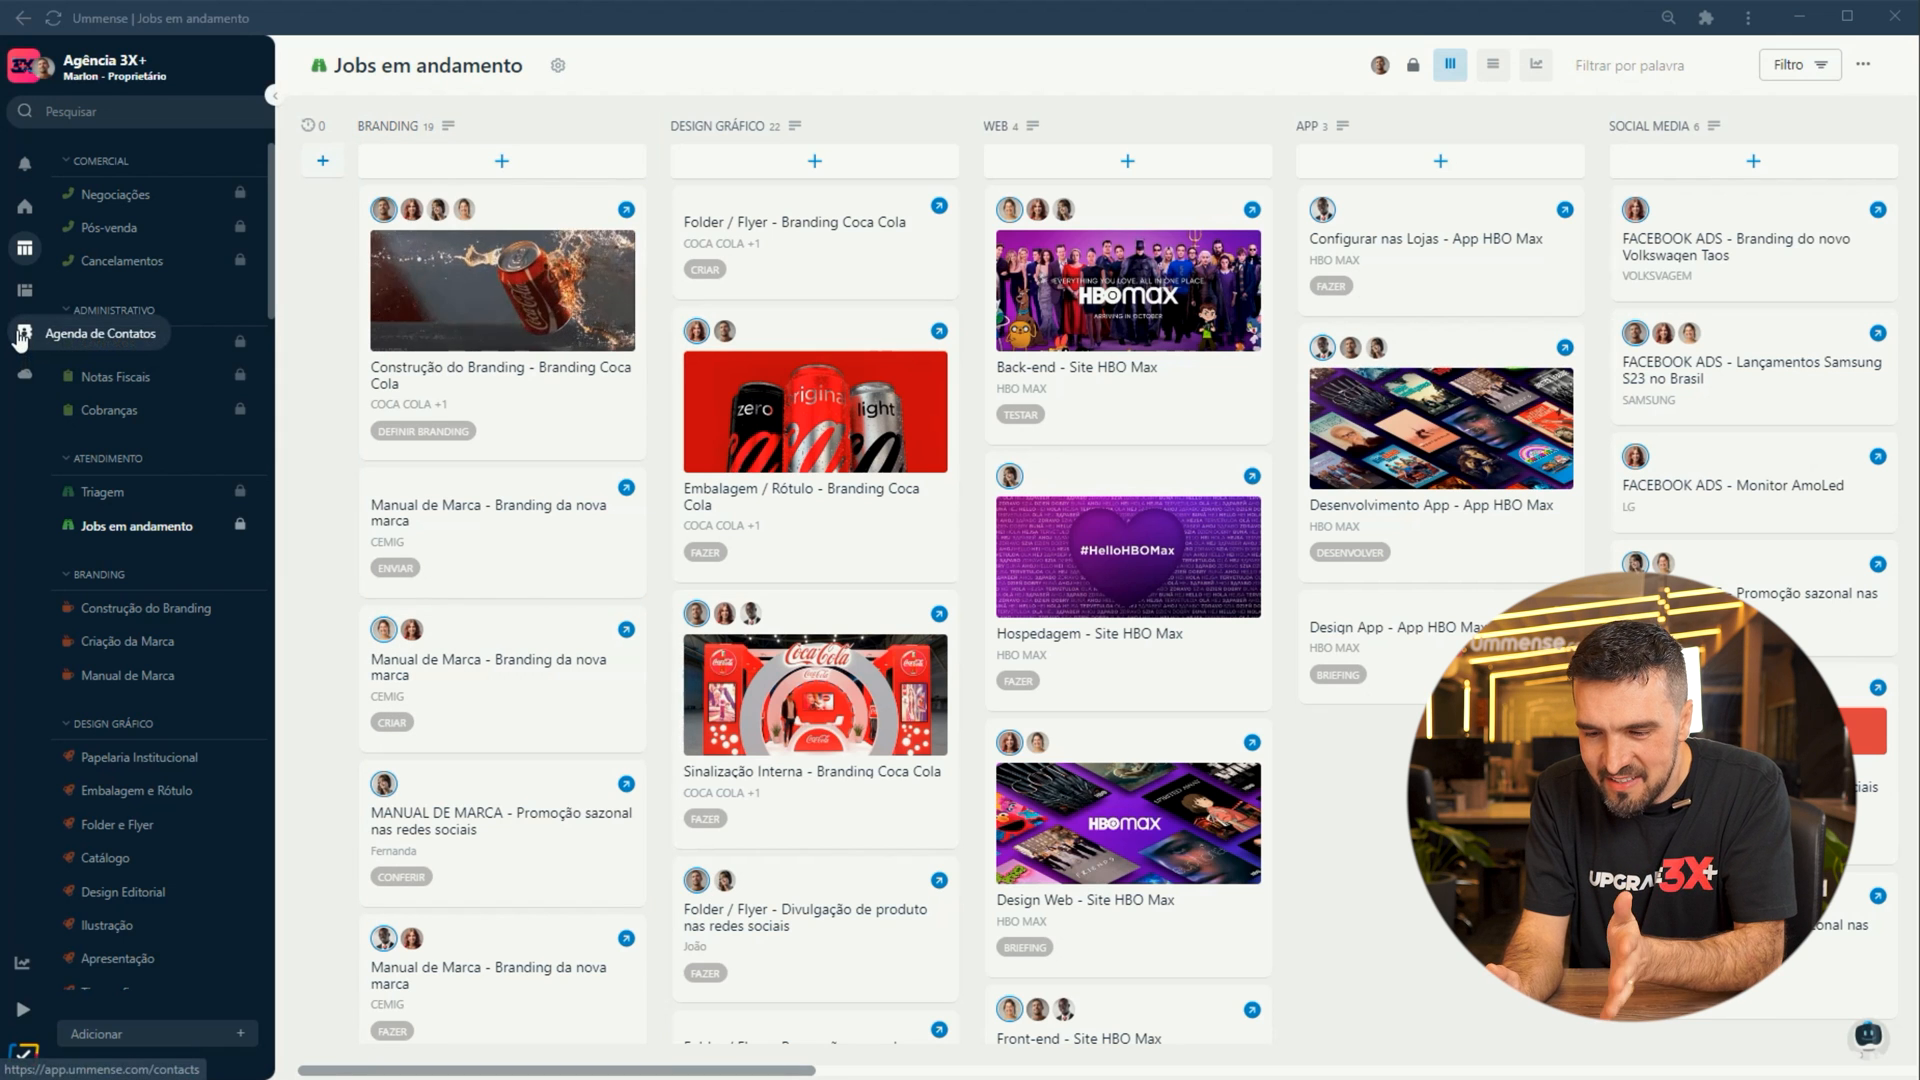The image size is (1920, 1080).
Task: Open Design Web - Site HBO Max card title
Action: 1085,900
